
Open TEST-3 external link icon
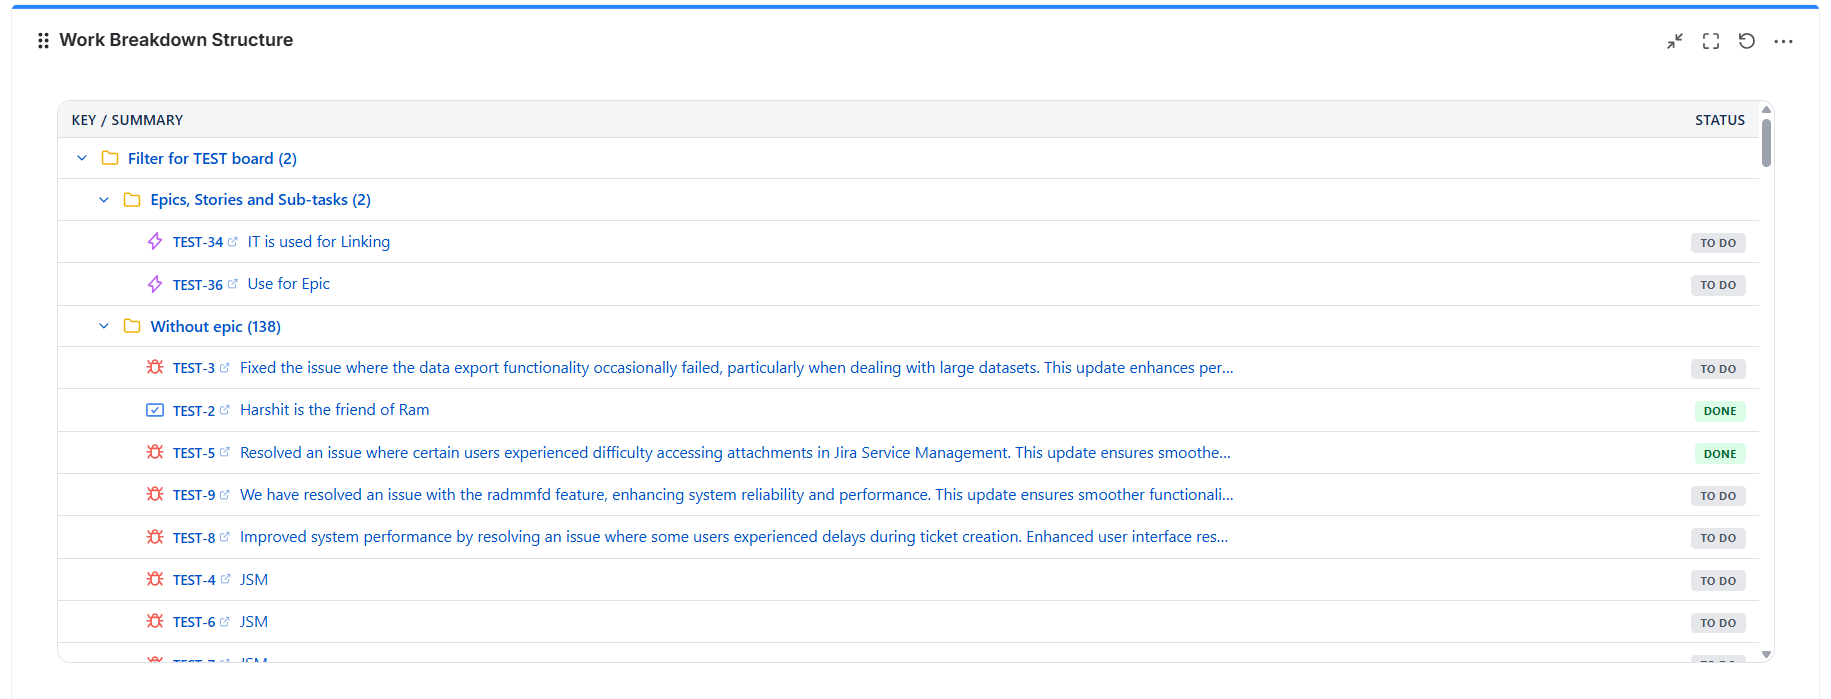pyautogui.click(x=225, y=368)
